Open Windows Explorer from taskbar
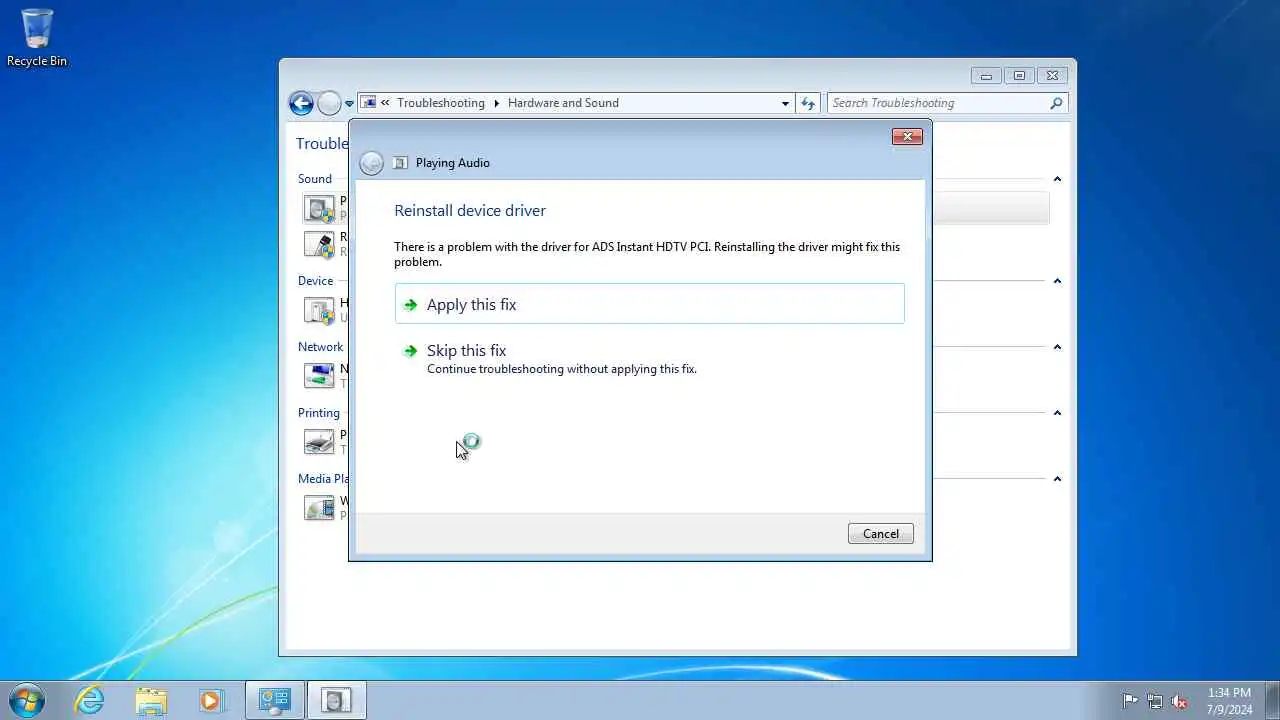 (x=151, y=700)
